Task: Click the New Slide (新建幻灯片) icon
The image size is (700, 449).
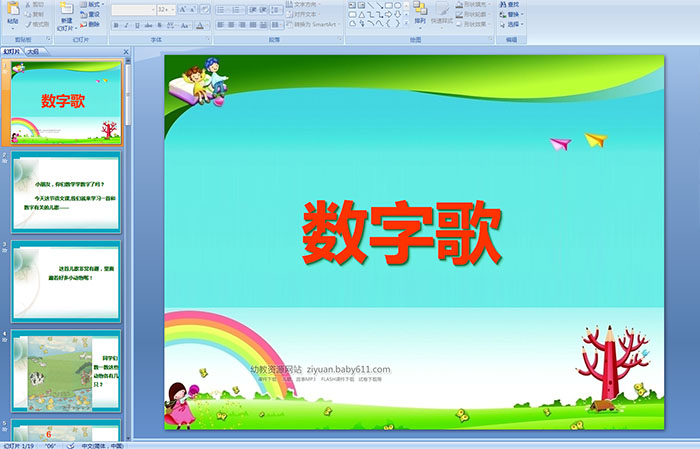Action: tap(67, 9)
